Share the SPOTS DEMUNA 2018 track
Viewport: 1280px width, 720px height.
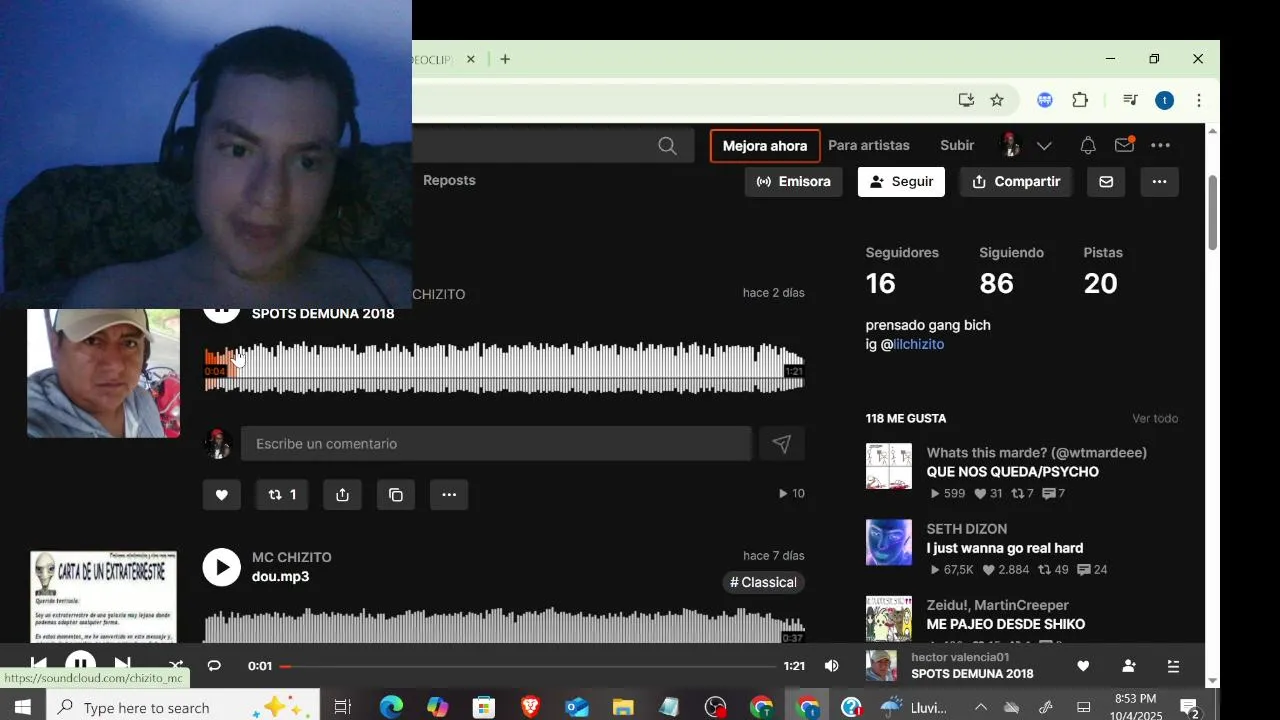pyautogui.click(x=342, y=495)
